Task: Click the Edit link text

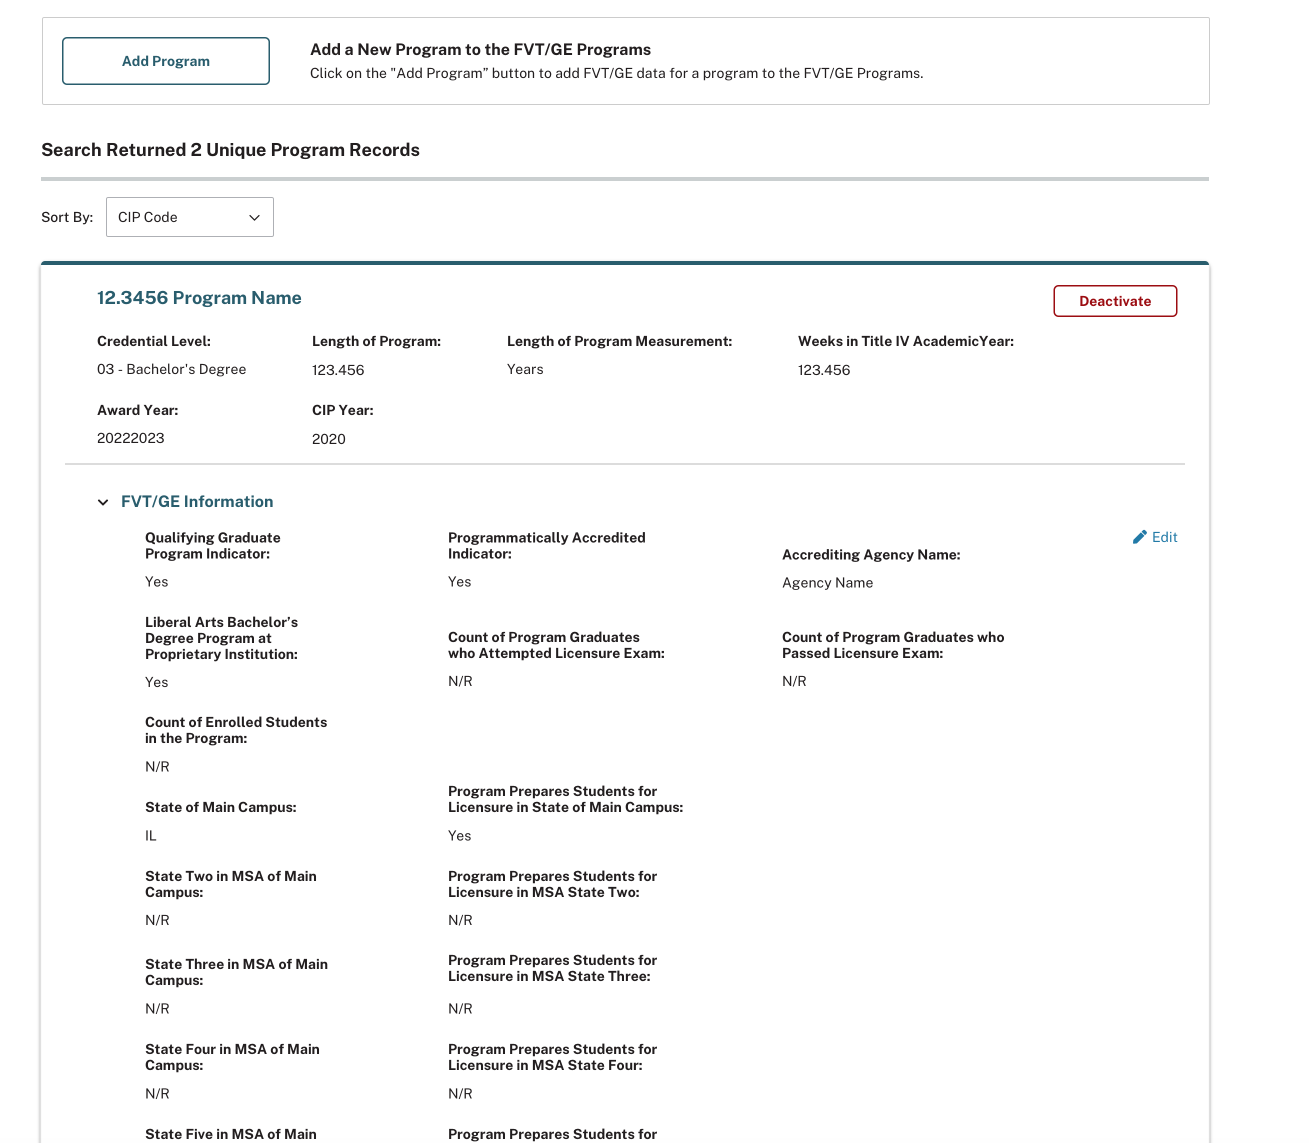Action: point(1164,537)
